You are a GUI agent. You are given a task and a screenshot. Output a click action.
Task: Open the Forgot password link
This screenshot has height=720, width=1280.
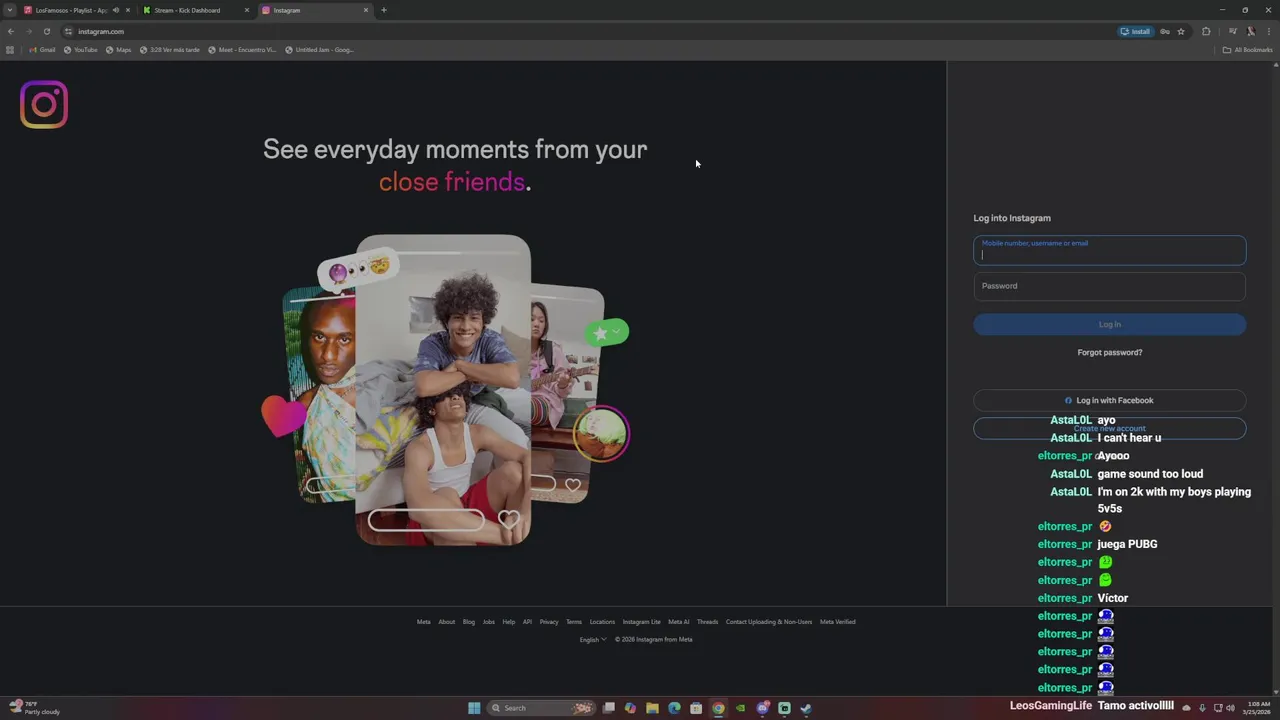pos(1110,352)
